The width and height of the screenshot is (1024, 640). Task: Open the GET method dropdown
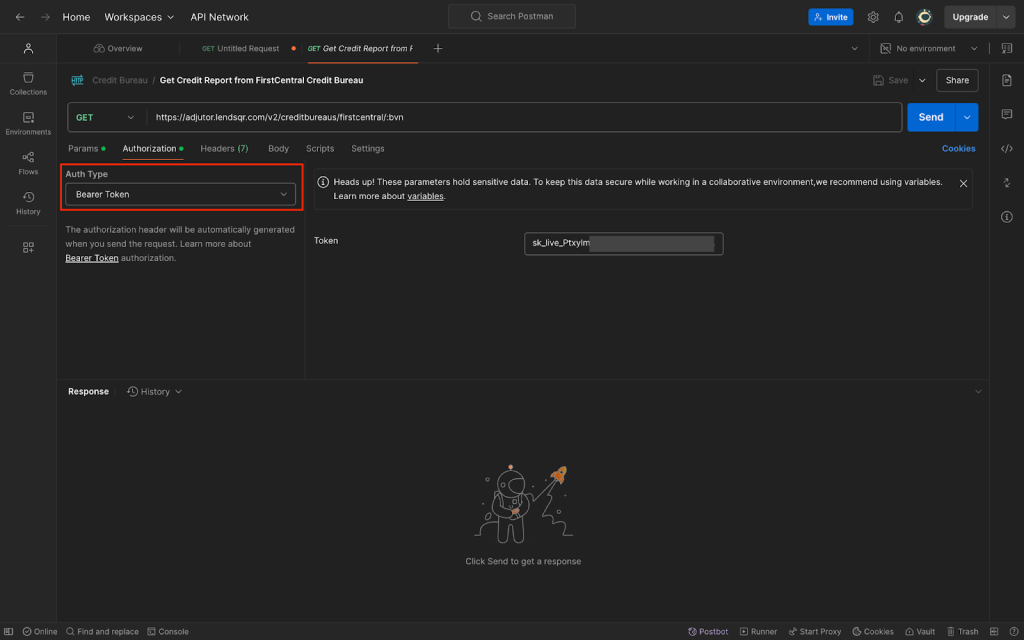point(105,118)
